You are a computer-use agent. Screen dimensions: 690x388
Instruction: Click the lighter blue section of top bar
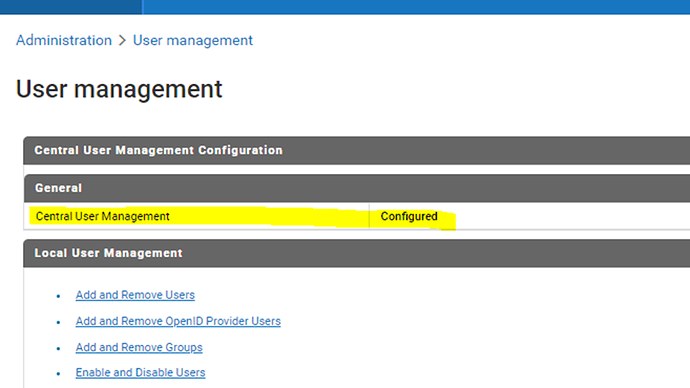point(416,7)
